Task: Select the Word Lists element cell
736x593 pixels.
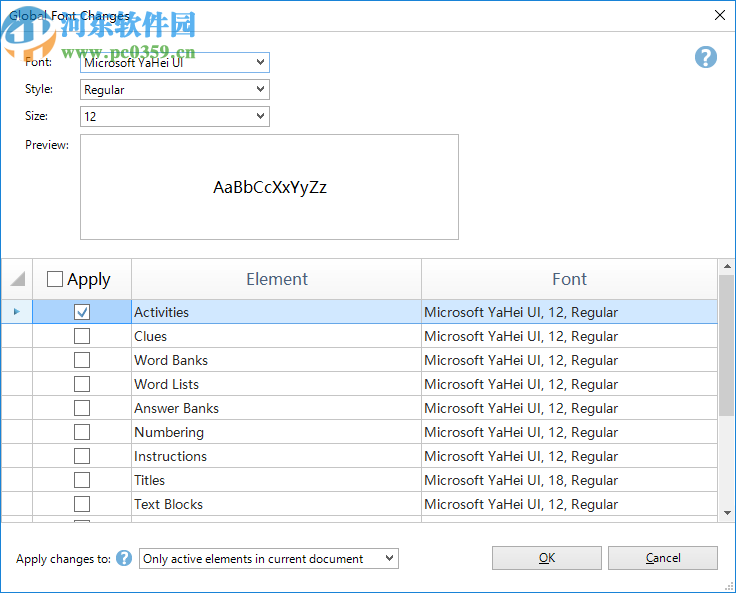Action: point(276,384)
